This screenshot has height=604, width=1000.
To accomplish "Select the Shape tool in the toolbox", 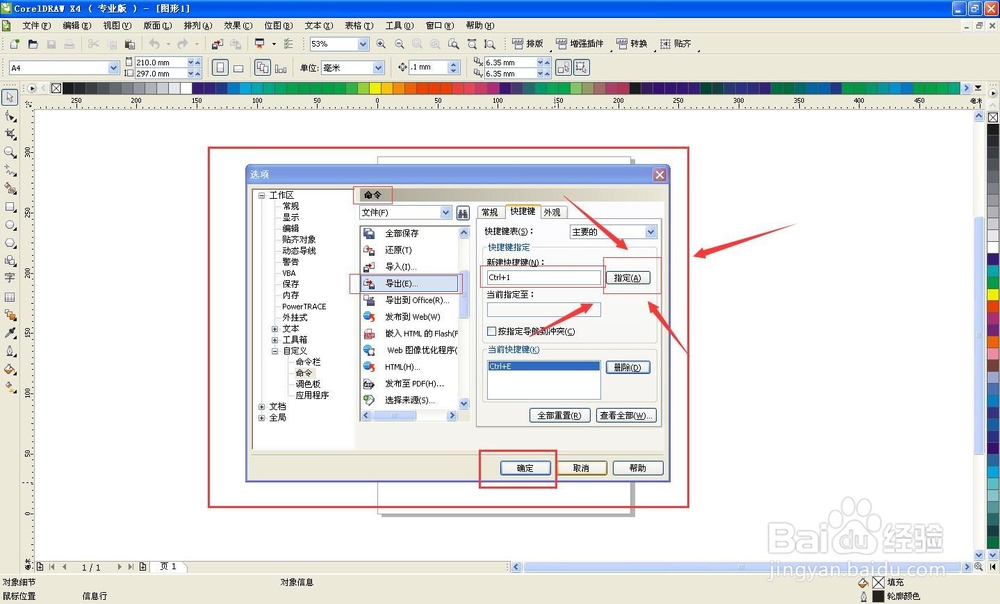I will (x=10, y=116).
